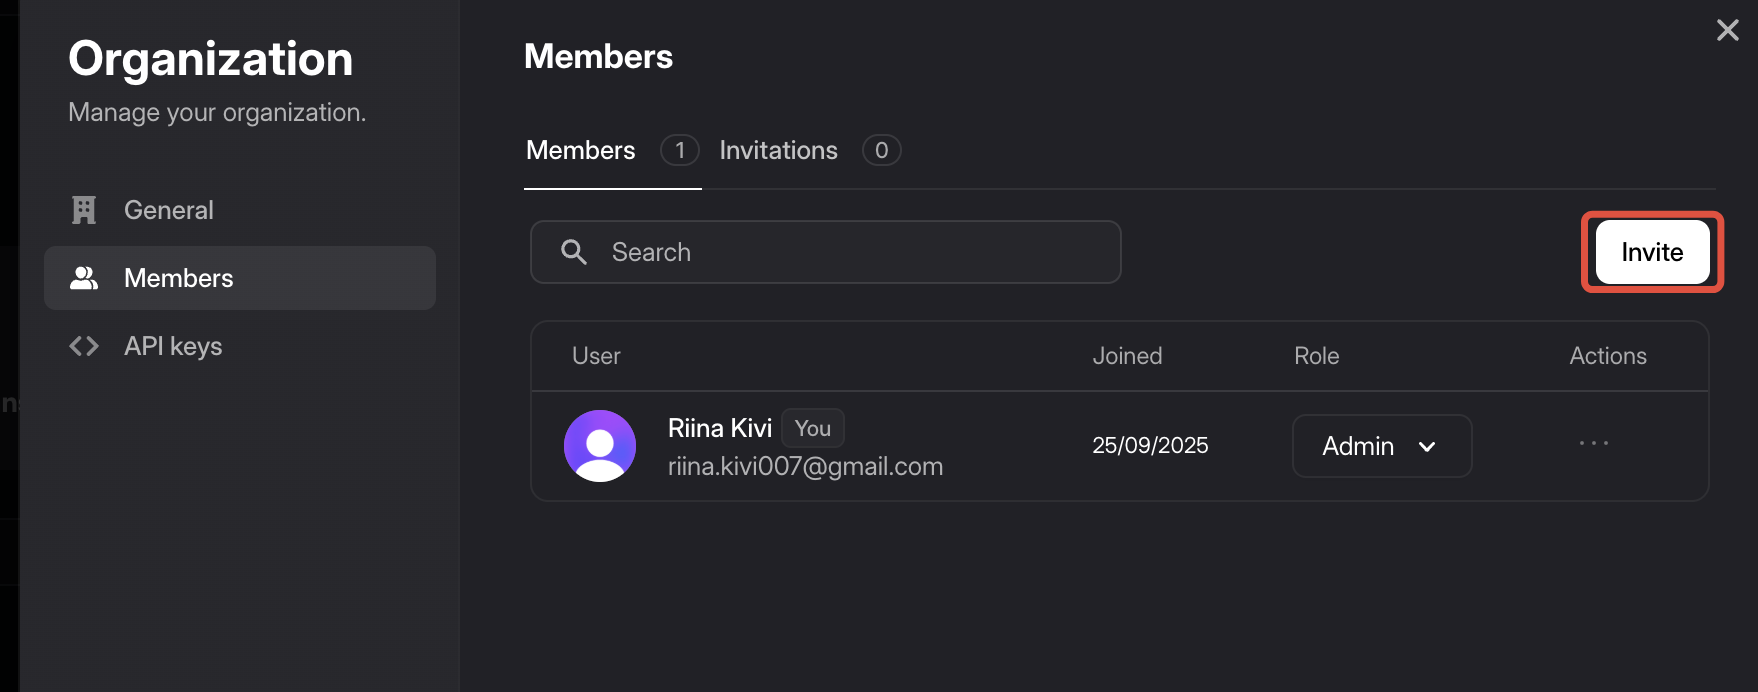Click the "You" badge next to Riina Kivi
The image size is (1758, 692).
point(813,428)
